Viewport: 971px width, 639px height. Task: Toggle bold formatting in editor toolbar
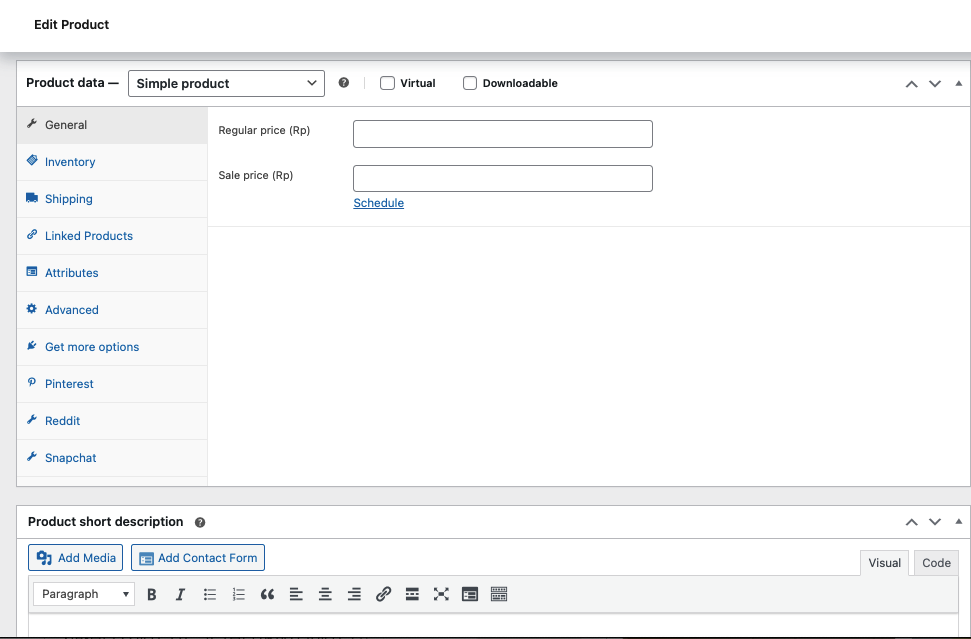pyautogui.click(x=152, y=594)
